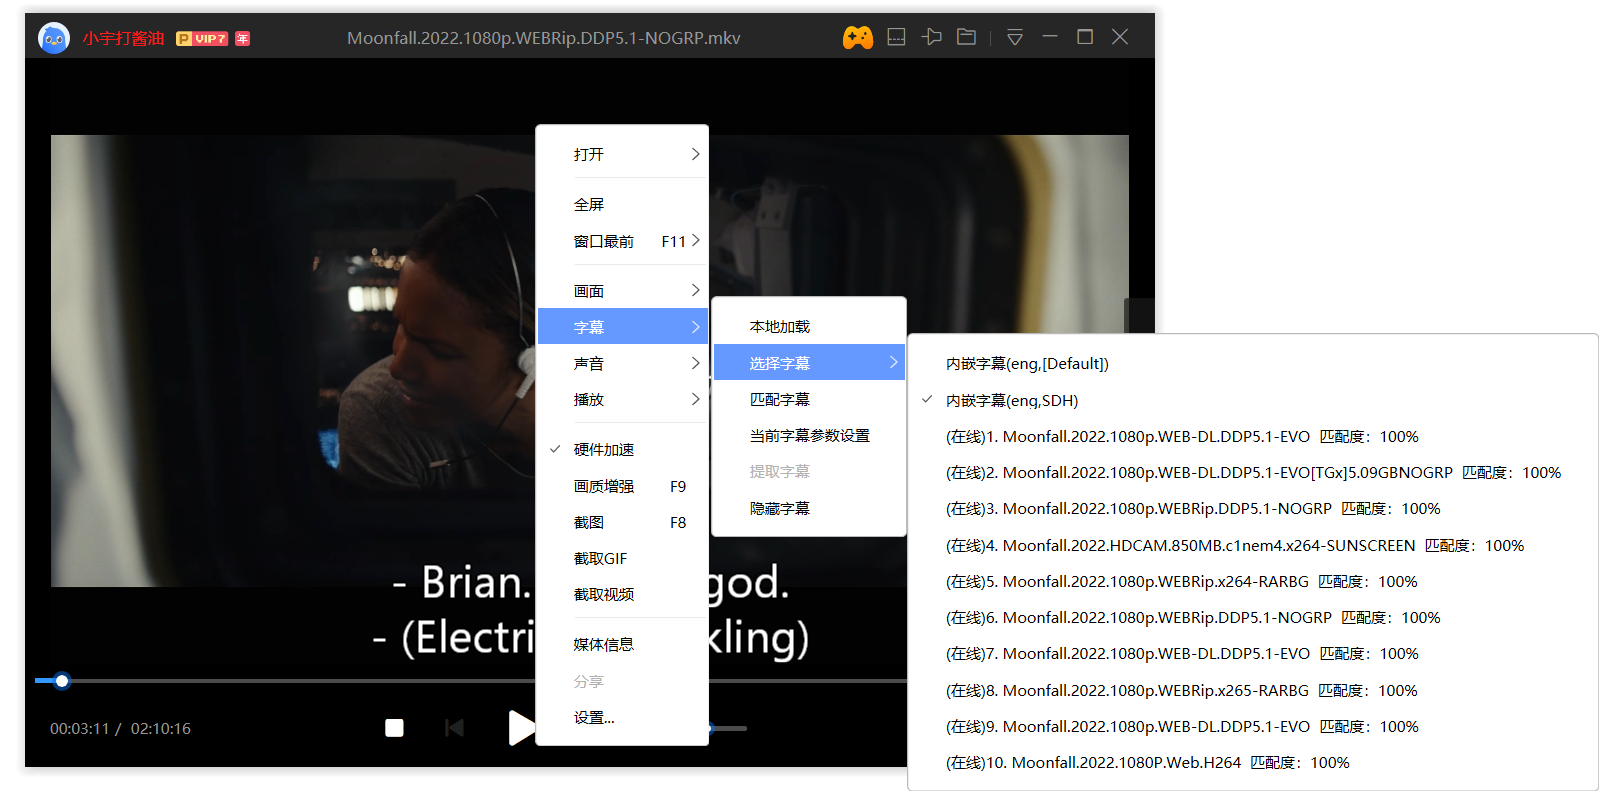Select 隐藏字幕 to hide subtitles

(x=779, y=509)
